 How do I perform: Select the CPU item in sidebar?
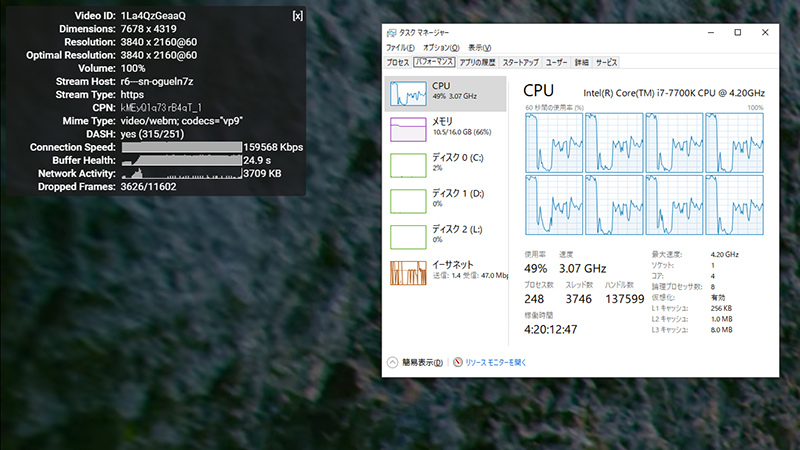click(x=445, y=94)
